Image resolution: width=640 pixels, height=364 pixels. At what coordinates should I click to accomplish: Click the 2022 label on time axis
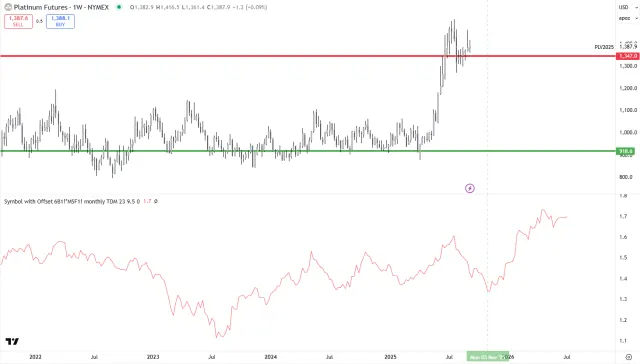point(36,357)
